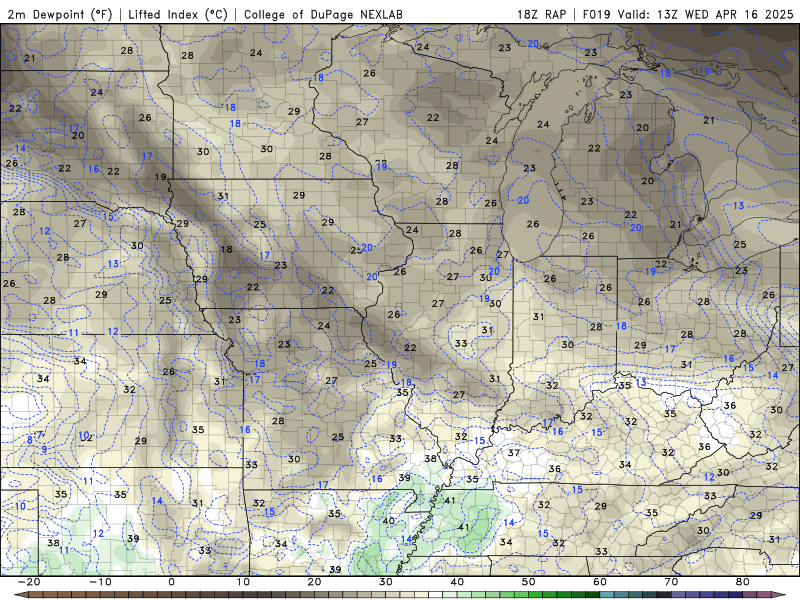
Task: Click the black dewpoint value '19' on the map
Action: point(161,177)
